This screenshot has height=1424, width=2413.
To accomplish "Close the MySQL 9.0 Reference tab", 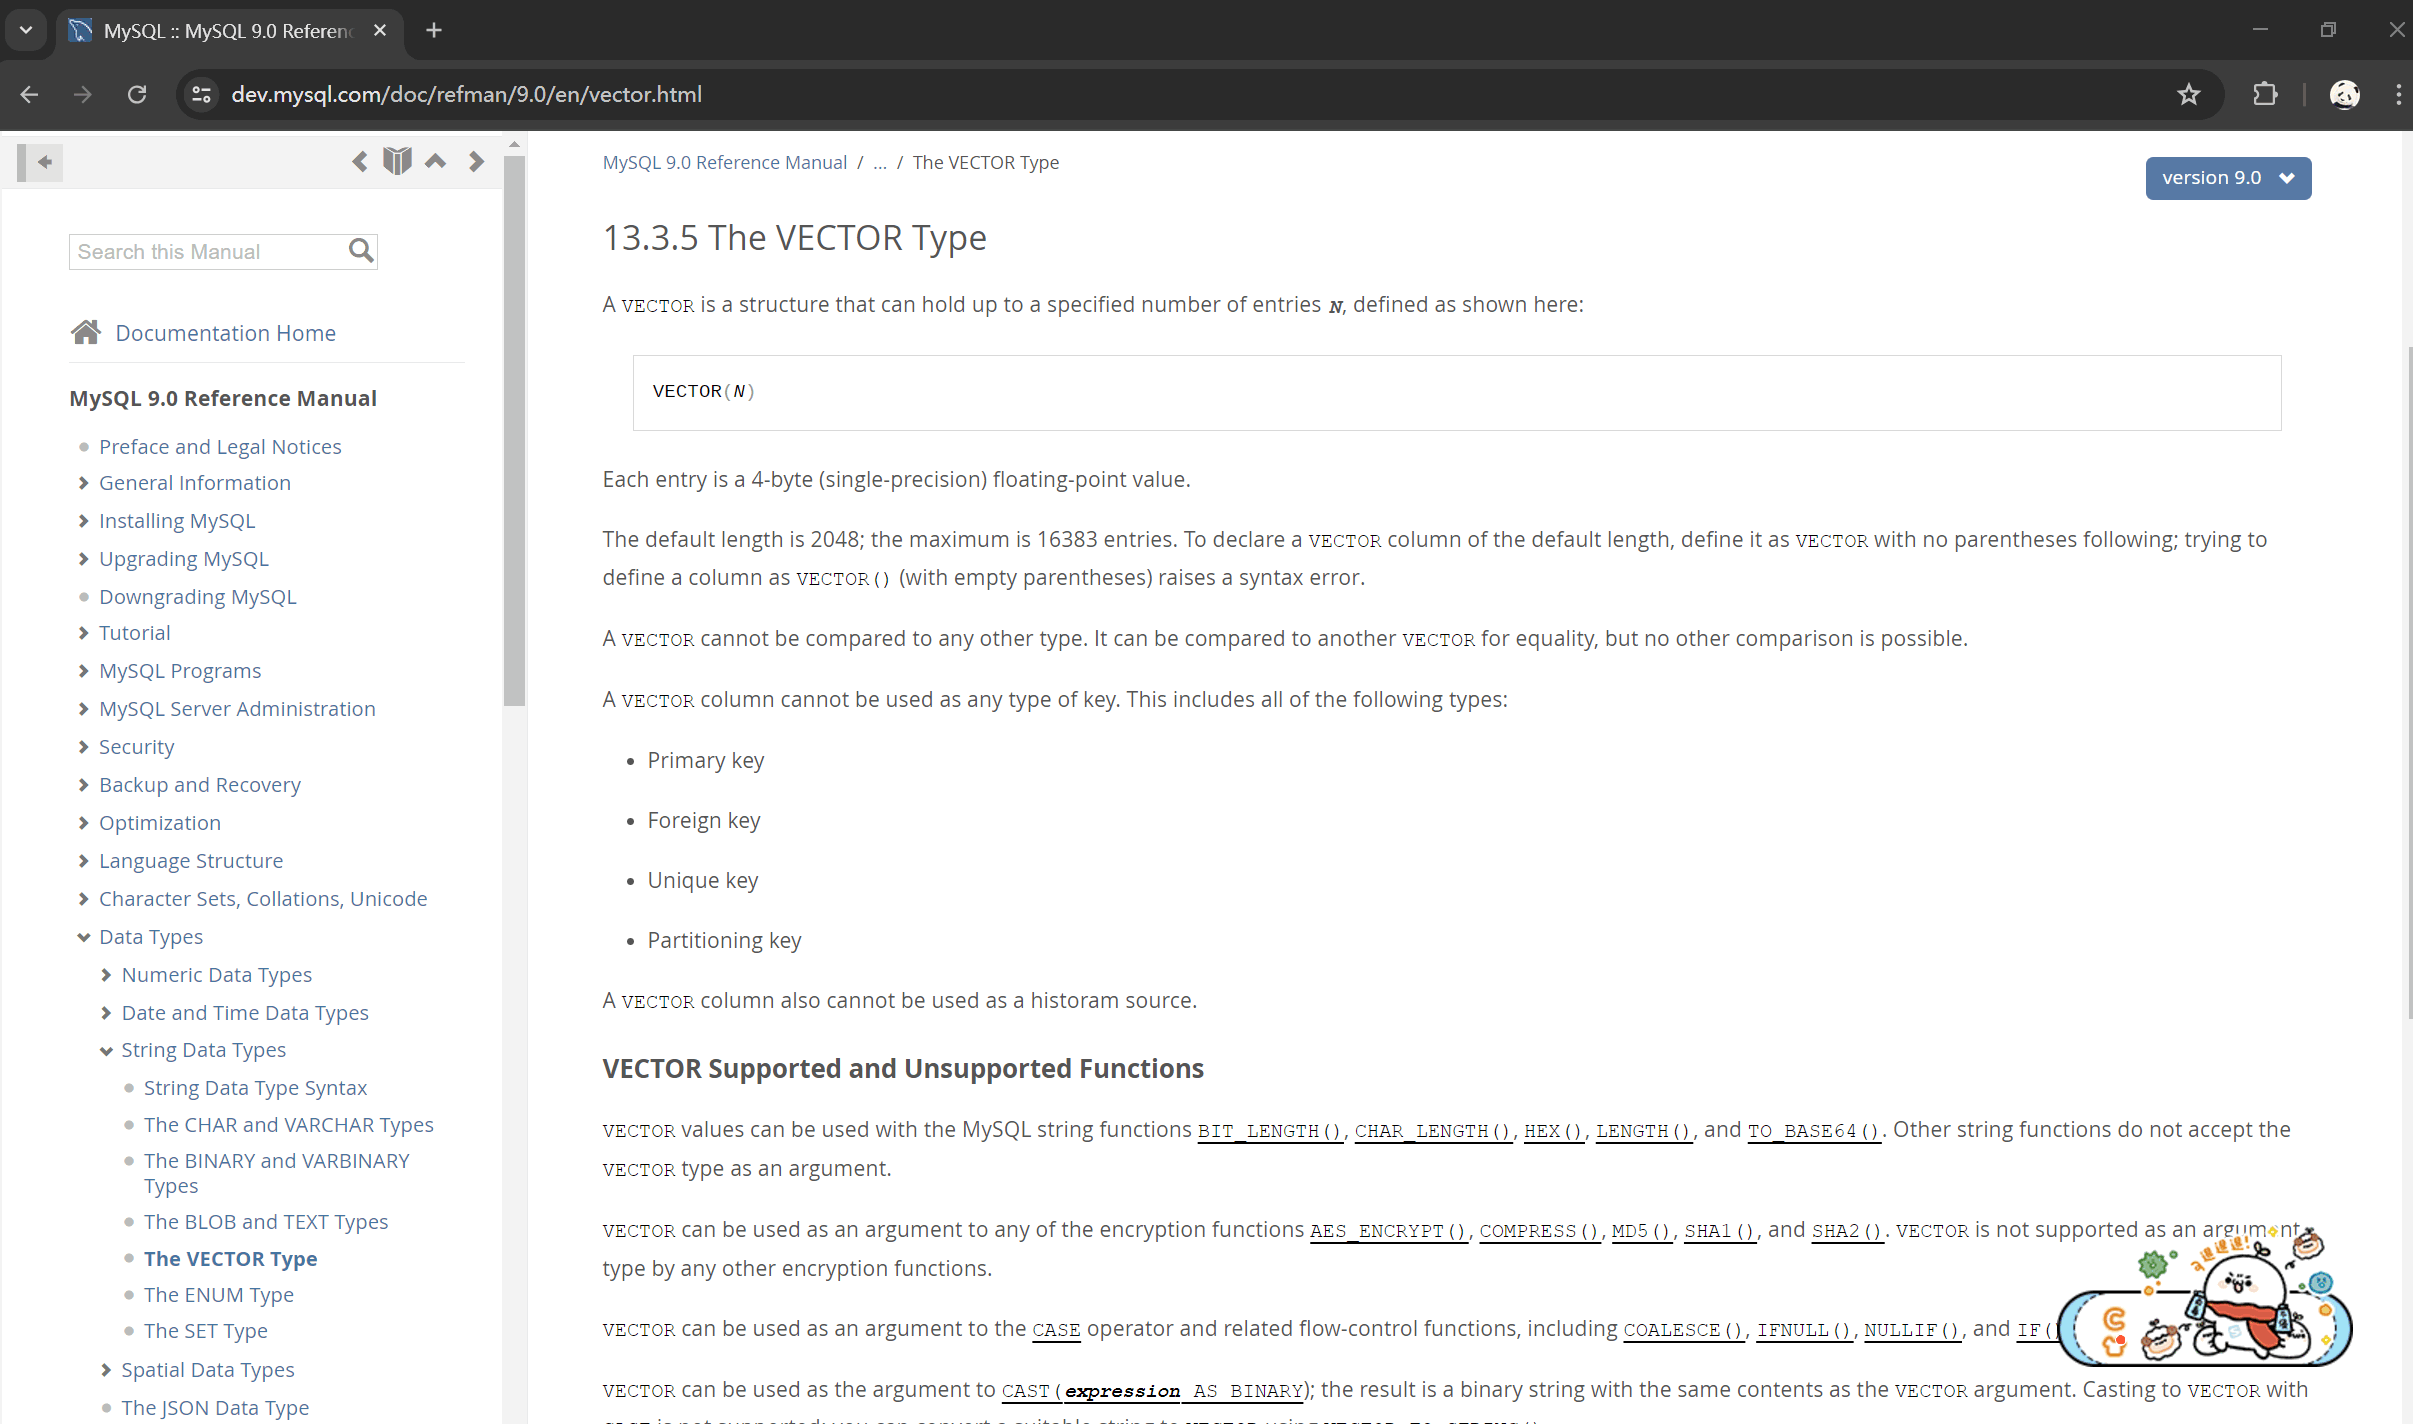I will [380, 30].
